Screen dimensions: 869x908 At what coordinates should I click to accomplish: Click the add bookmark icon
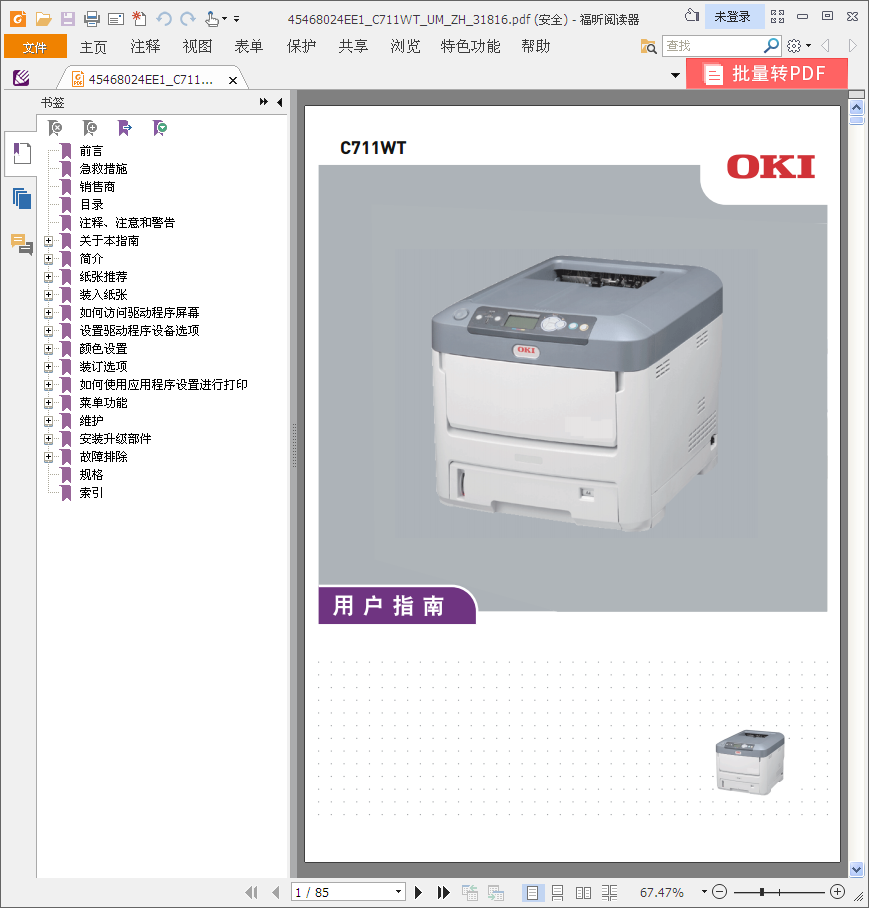(90, 128)
